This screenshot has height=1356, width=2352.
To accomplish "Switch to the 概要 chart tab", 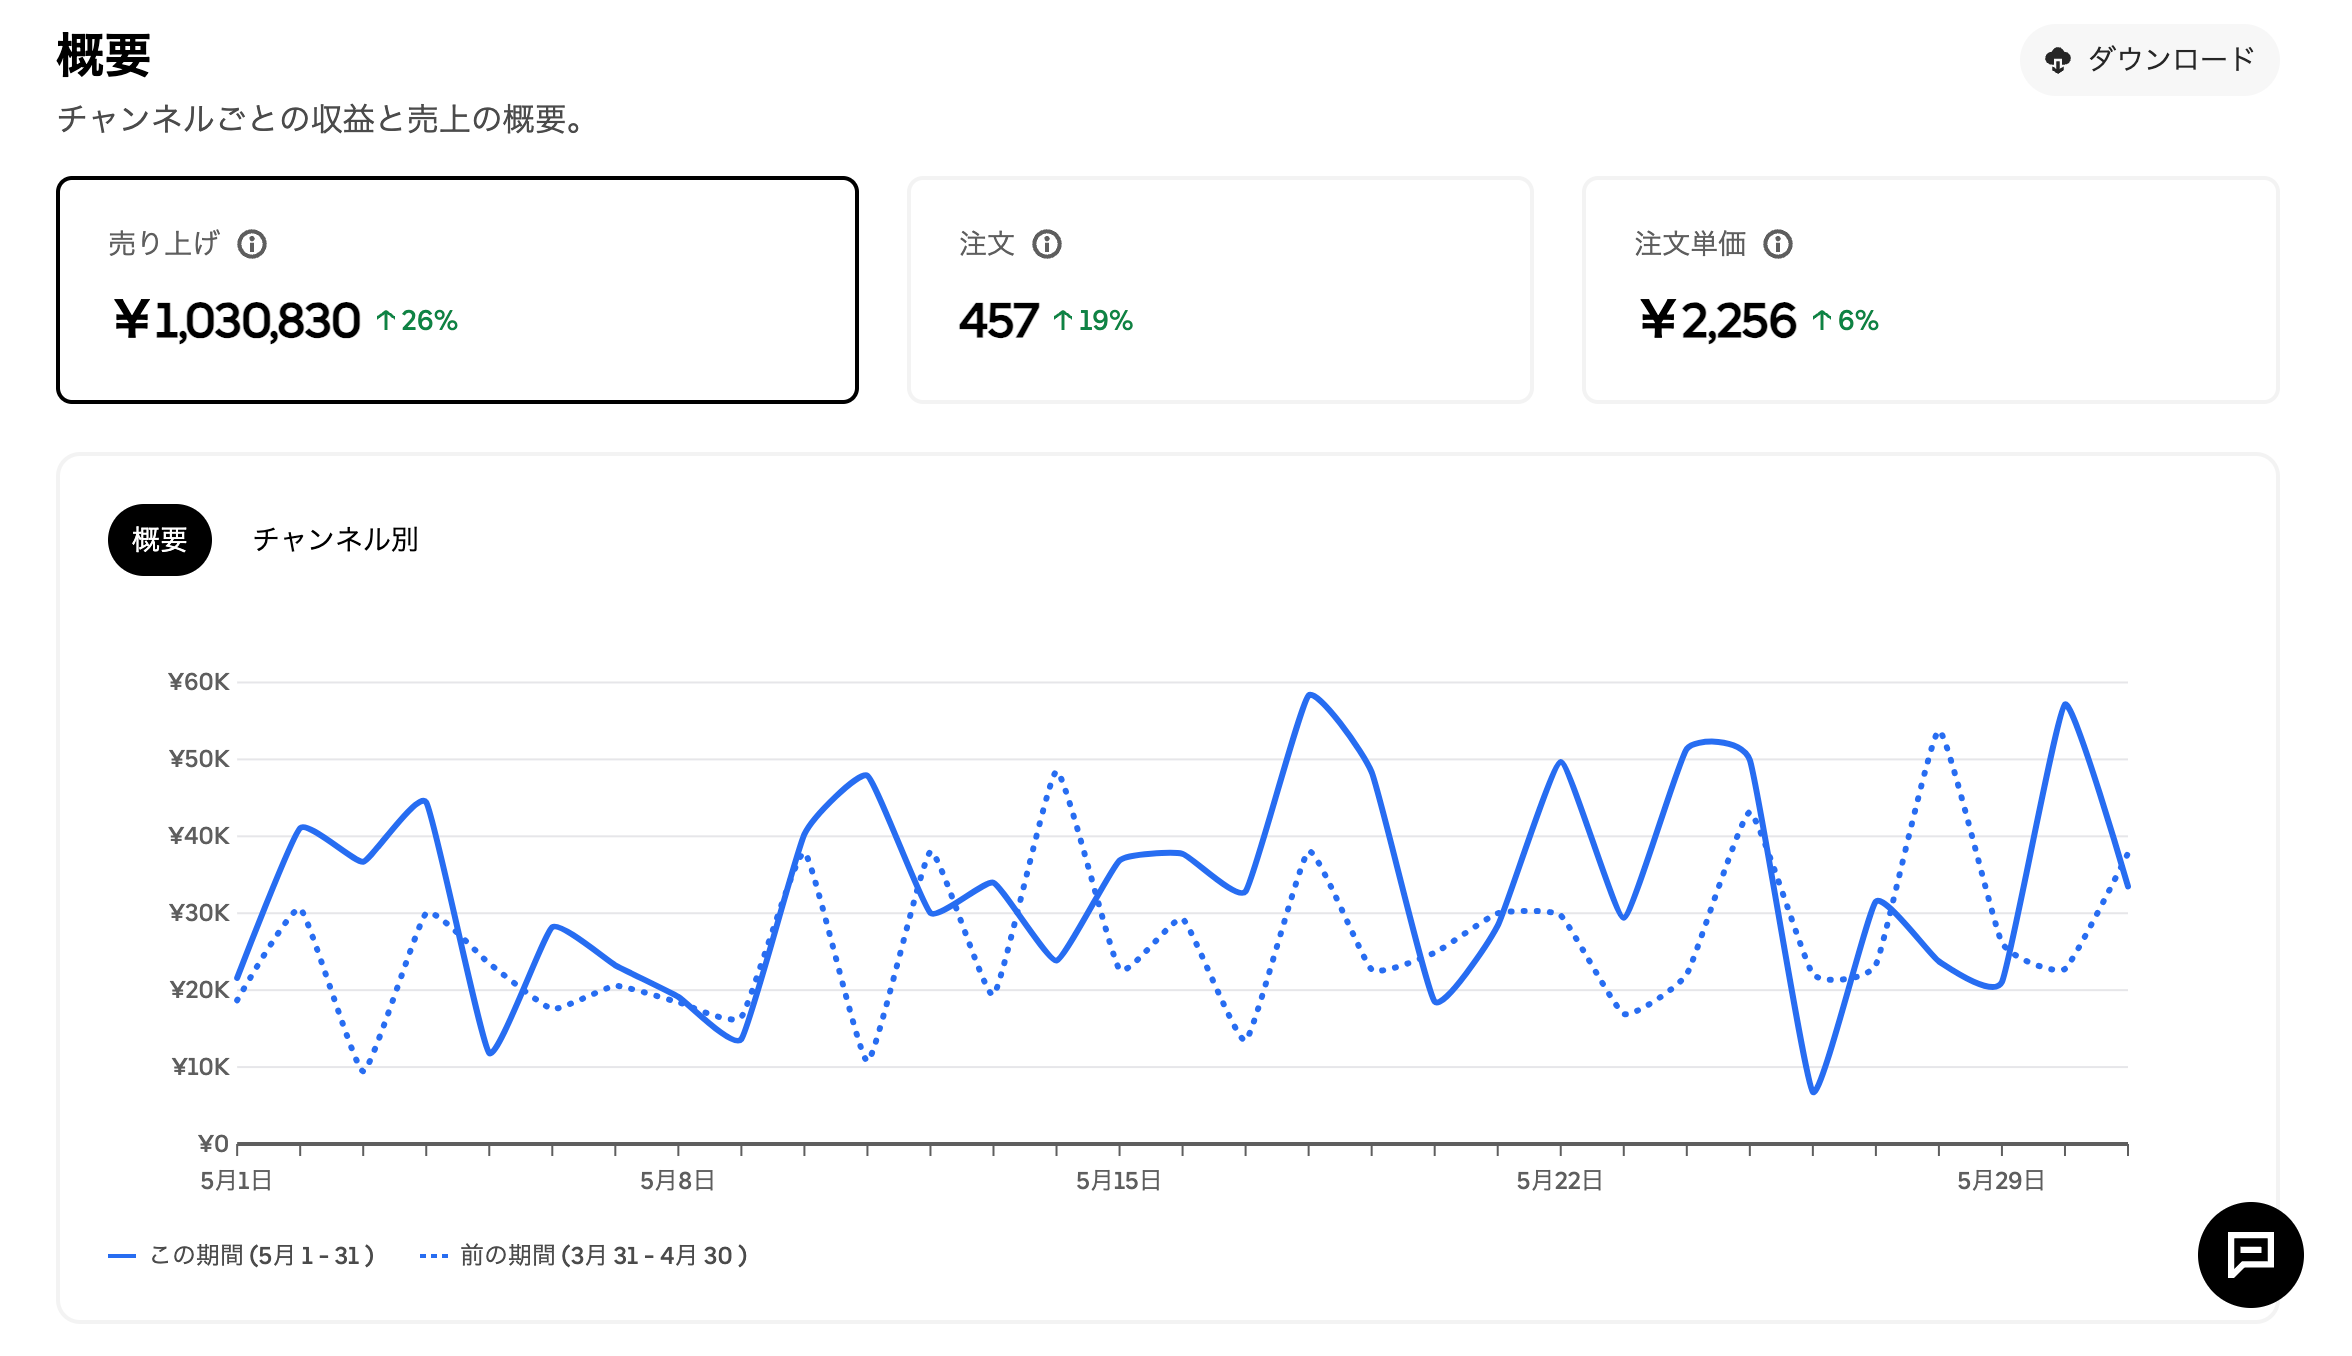I will tap(160, 540).
